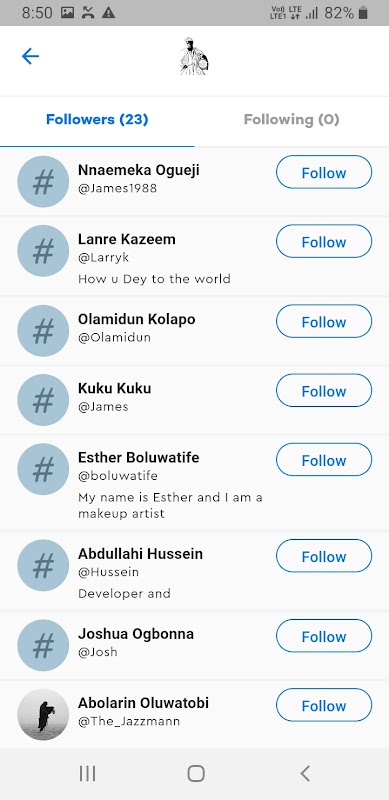The height and width of the screenshot is (800, 389).
Task: Open Abolarin Oluwatobi's profile photo
Action: point(43,714)
